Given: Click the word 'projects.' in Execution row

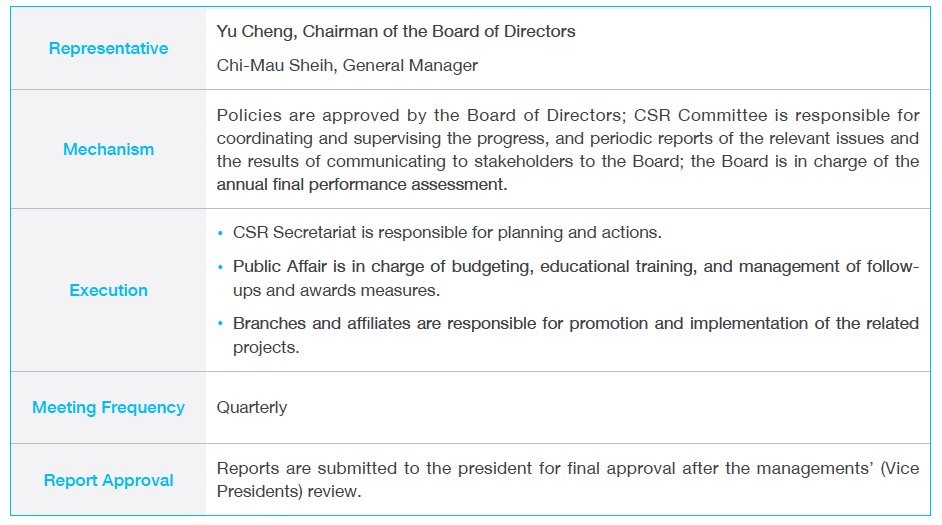Looking at the screenshot, I should tap(266, 347).
